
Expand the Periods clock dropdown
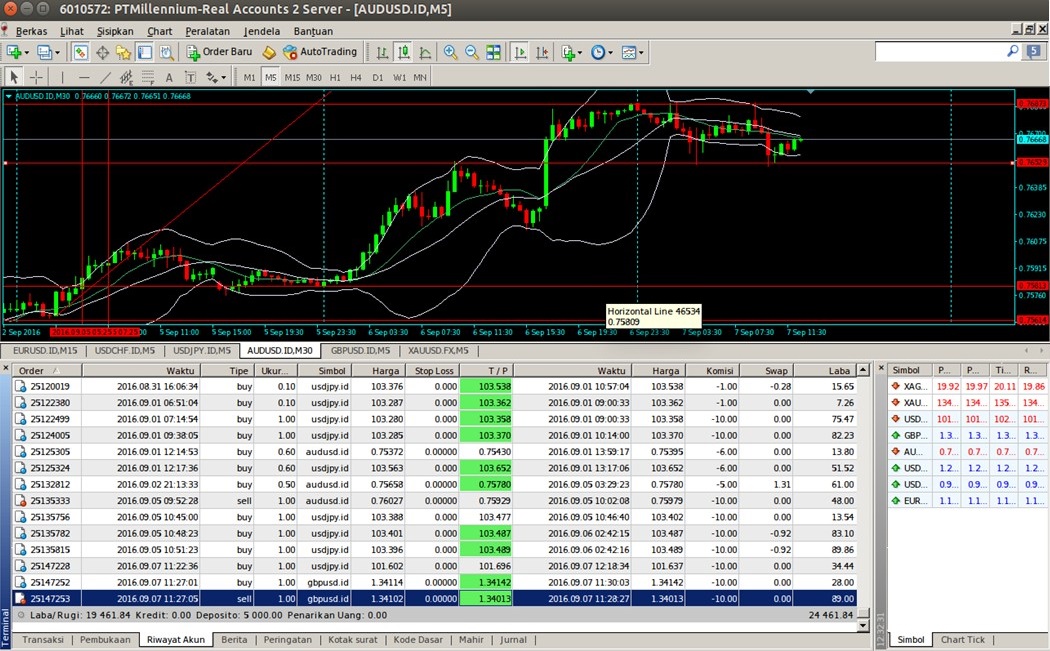coord(609,52)
